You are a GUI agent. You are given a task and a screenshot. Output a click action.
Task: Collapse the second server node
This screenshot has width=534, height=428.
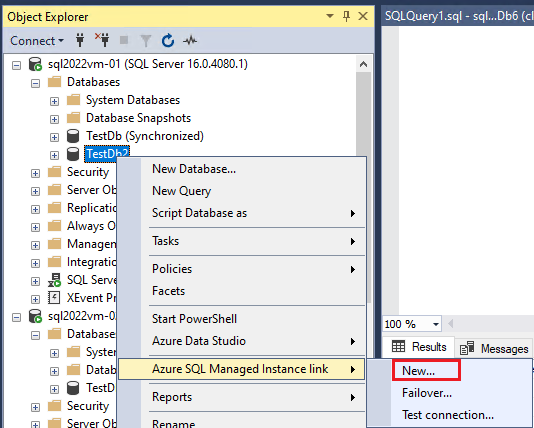(x=16, y=317)
